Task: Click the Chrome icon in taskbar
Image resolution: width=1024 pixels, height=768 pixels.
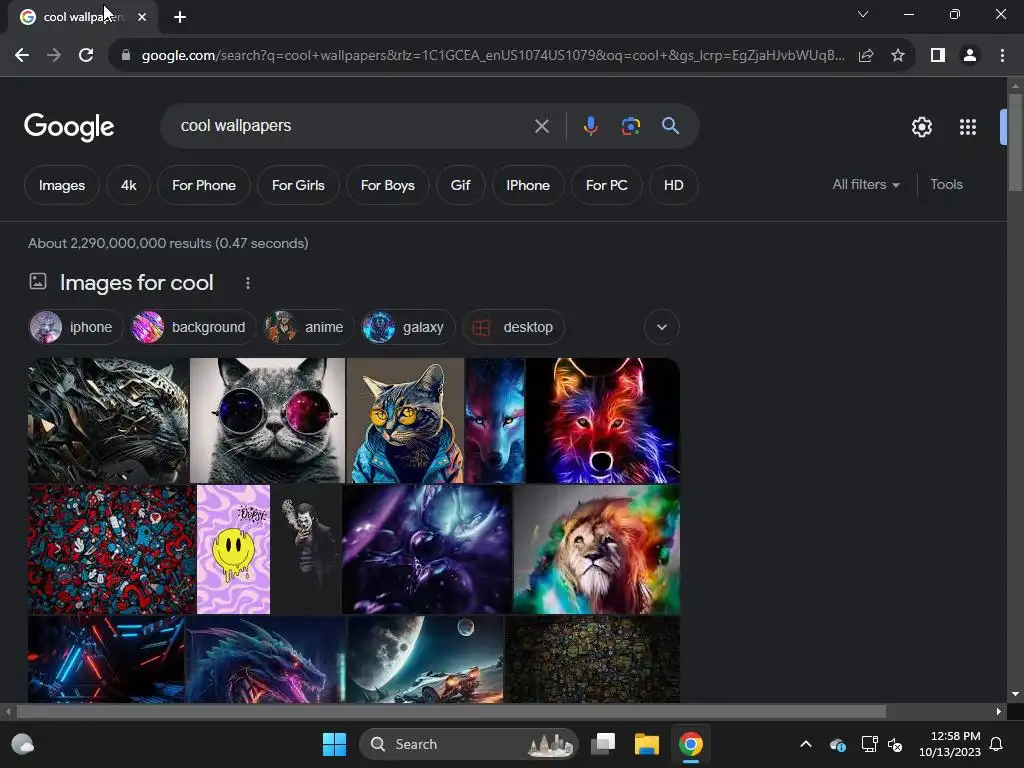Action: (690, 744)
